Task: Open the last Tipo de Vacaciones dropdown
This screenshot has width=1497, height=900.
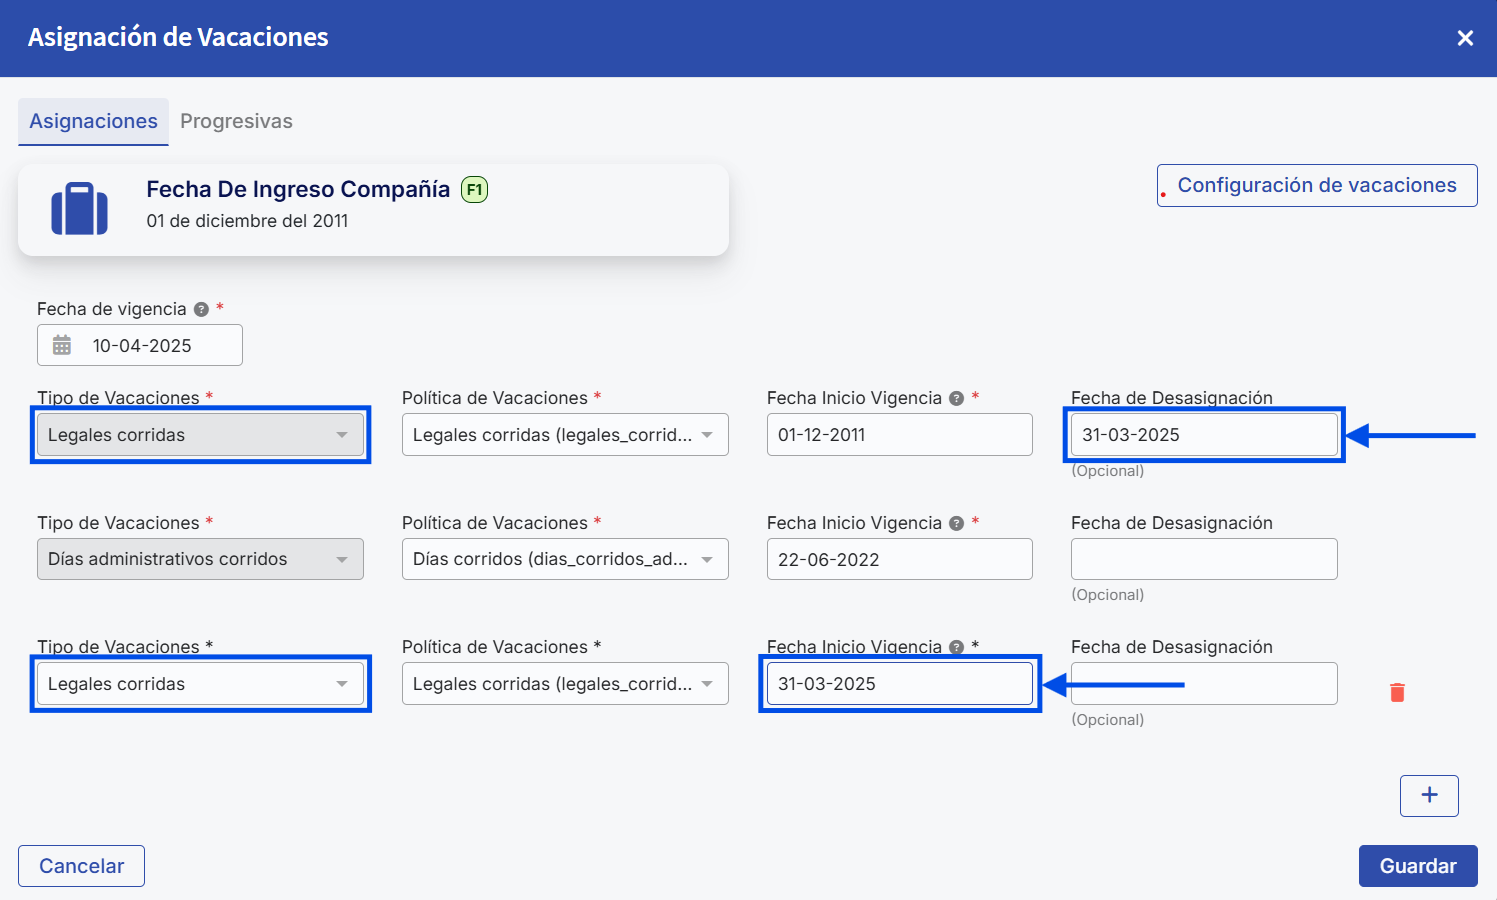Action: pyautogui.click(x=200, y=684)
